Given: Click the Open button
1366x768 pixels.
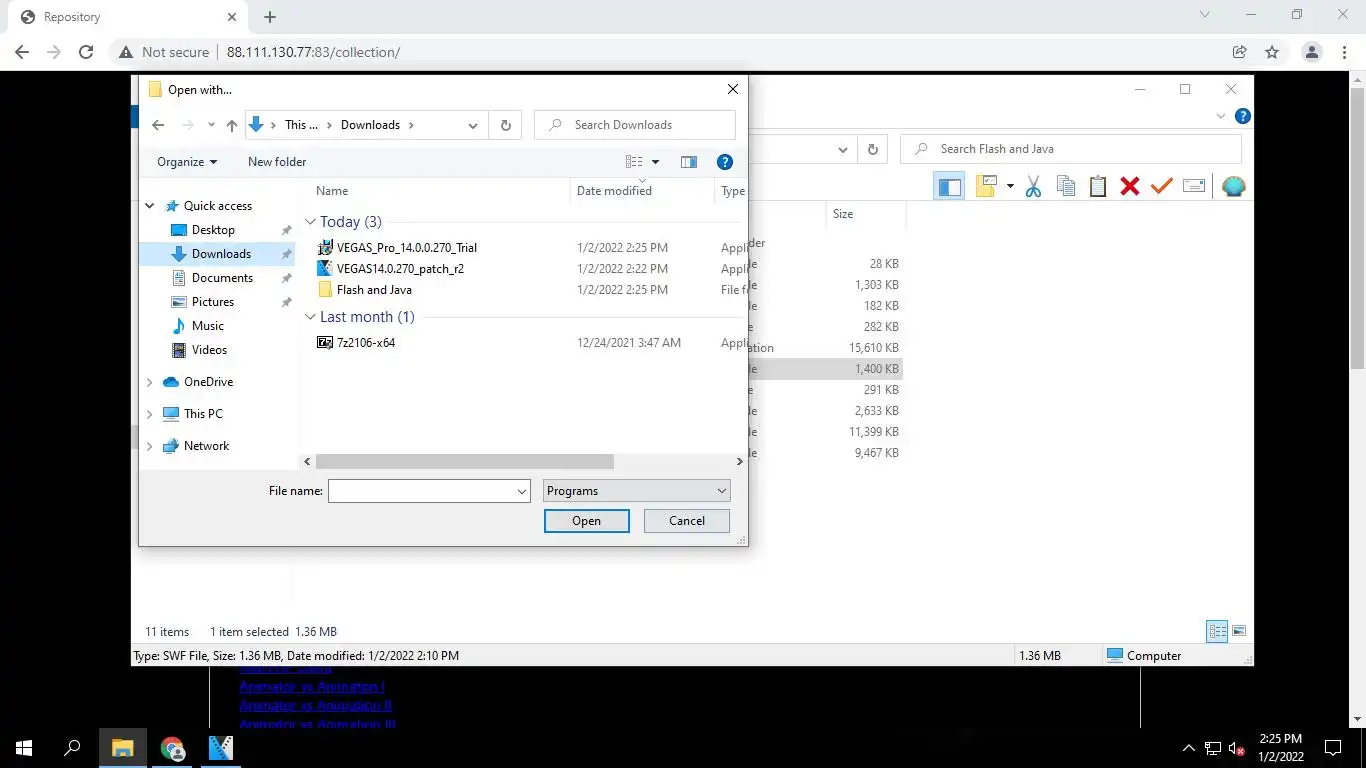Looking at the screenshot, I should point(586,521).
